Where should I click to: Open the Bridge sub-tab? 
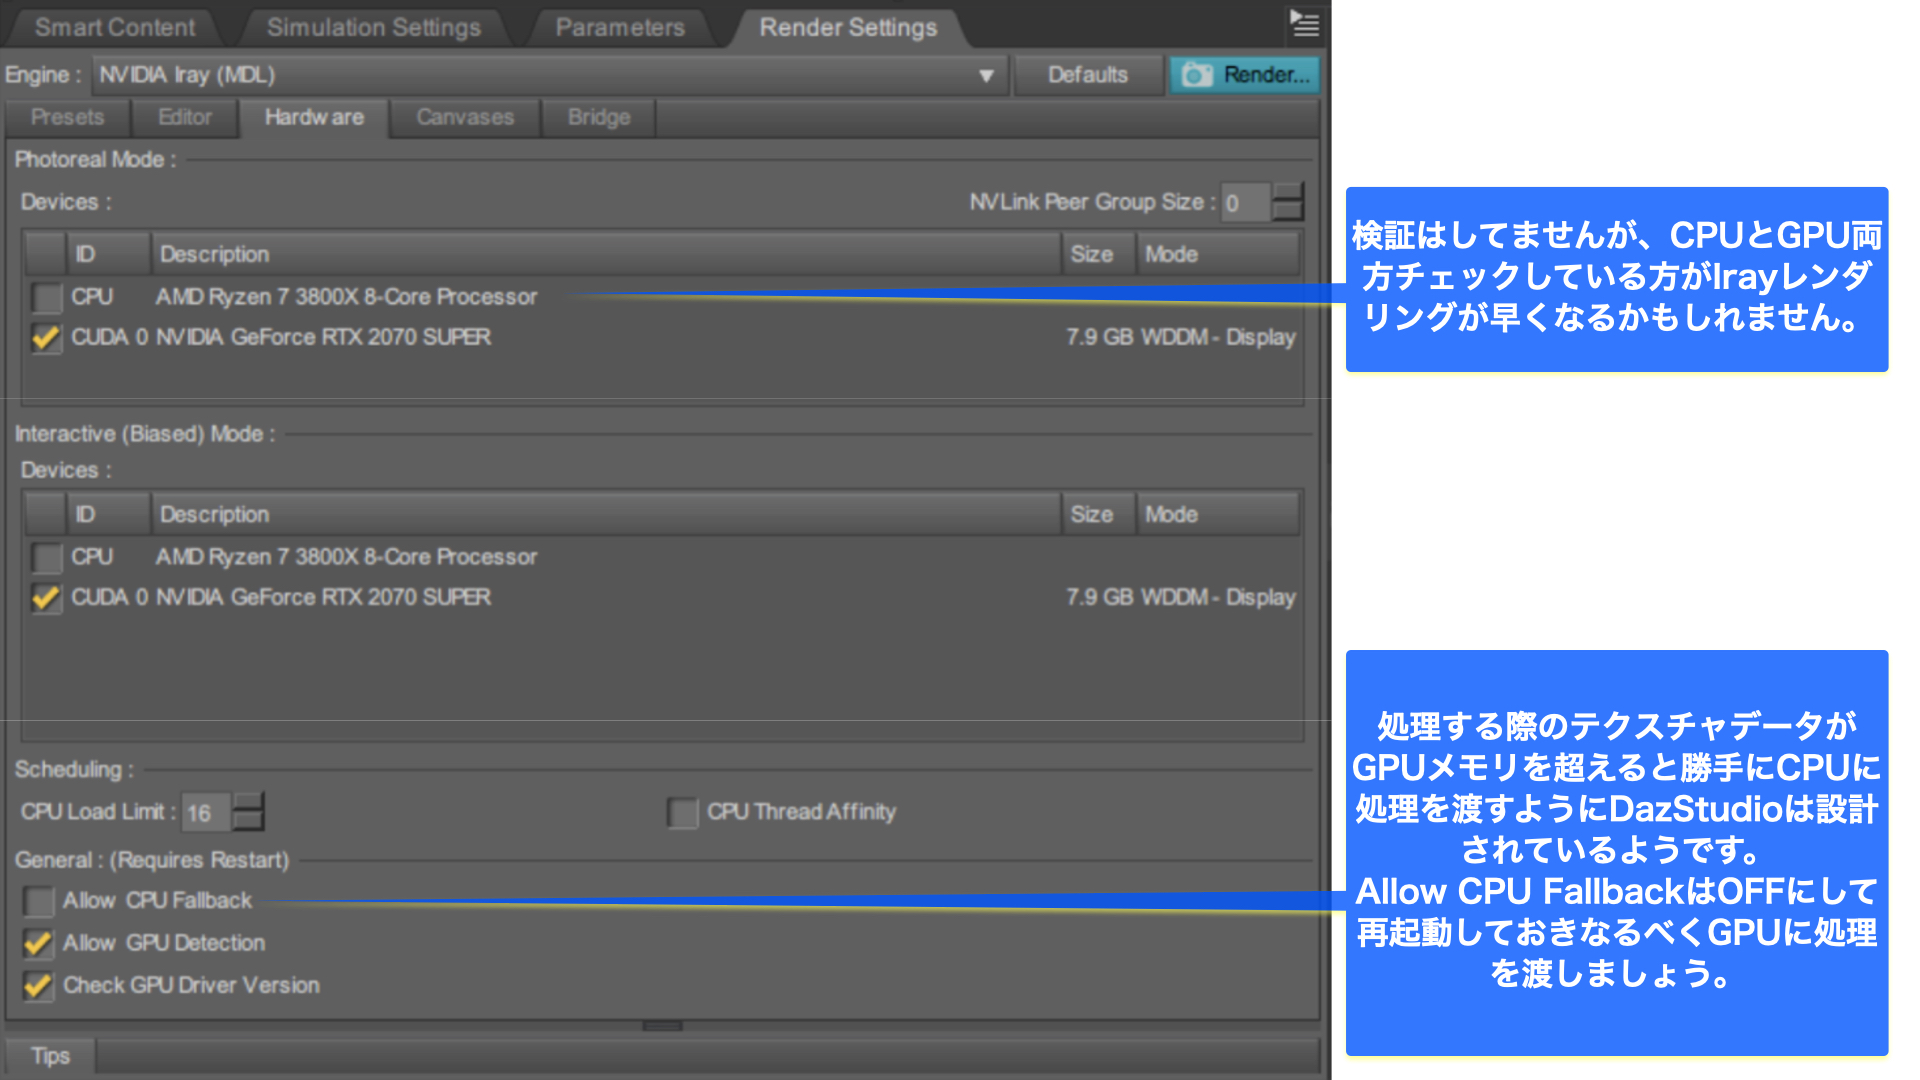pos(599,117)
